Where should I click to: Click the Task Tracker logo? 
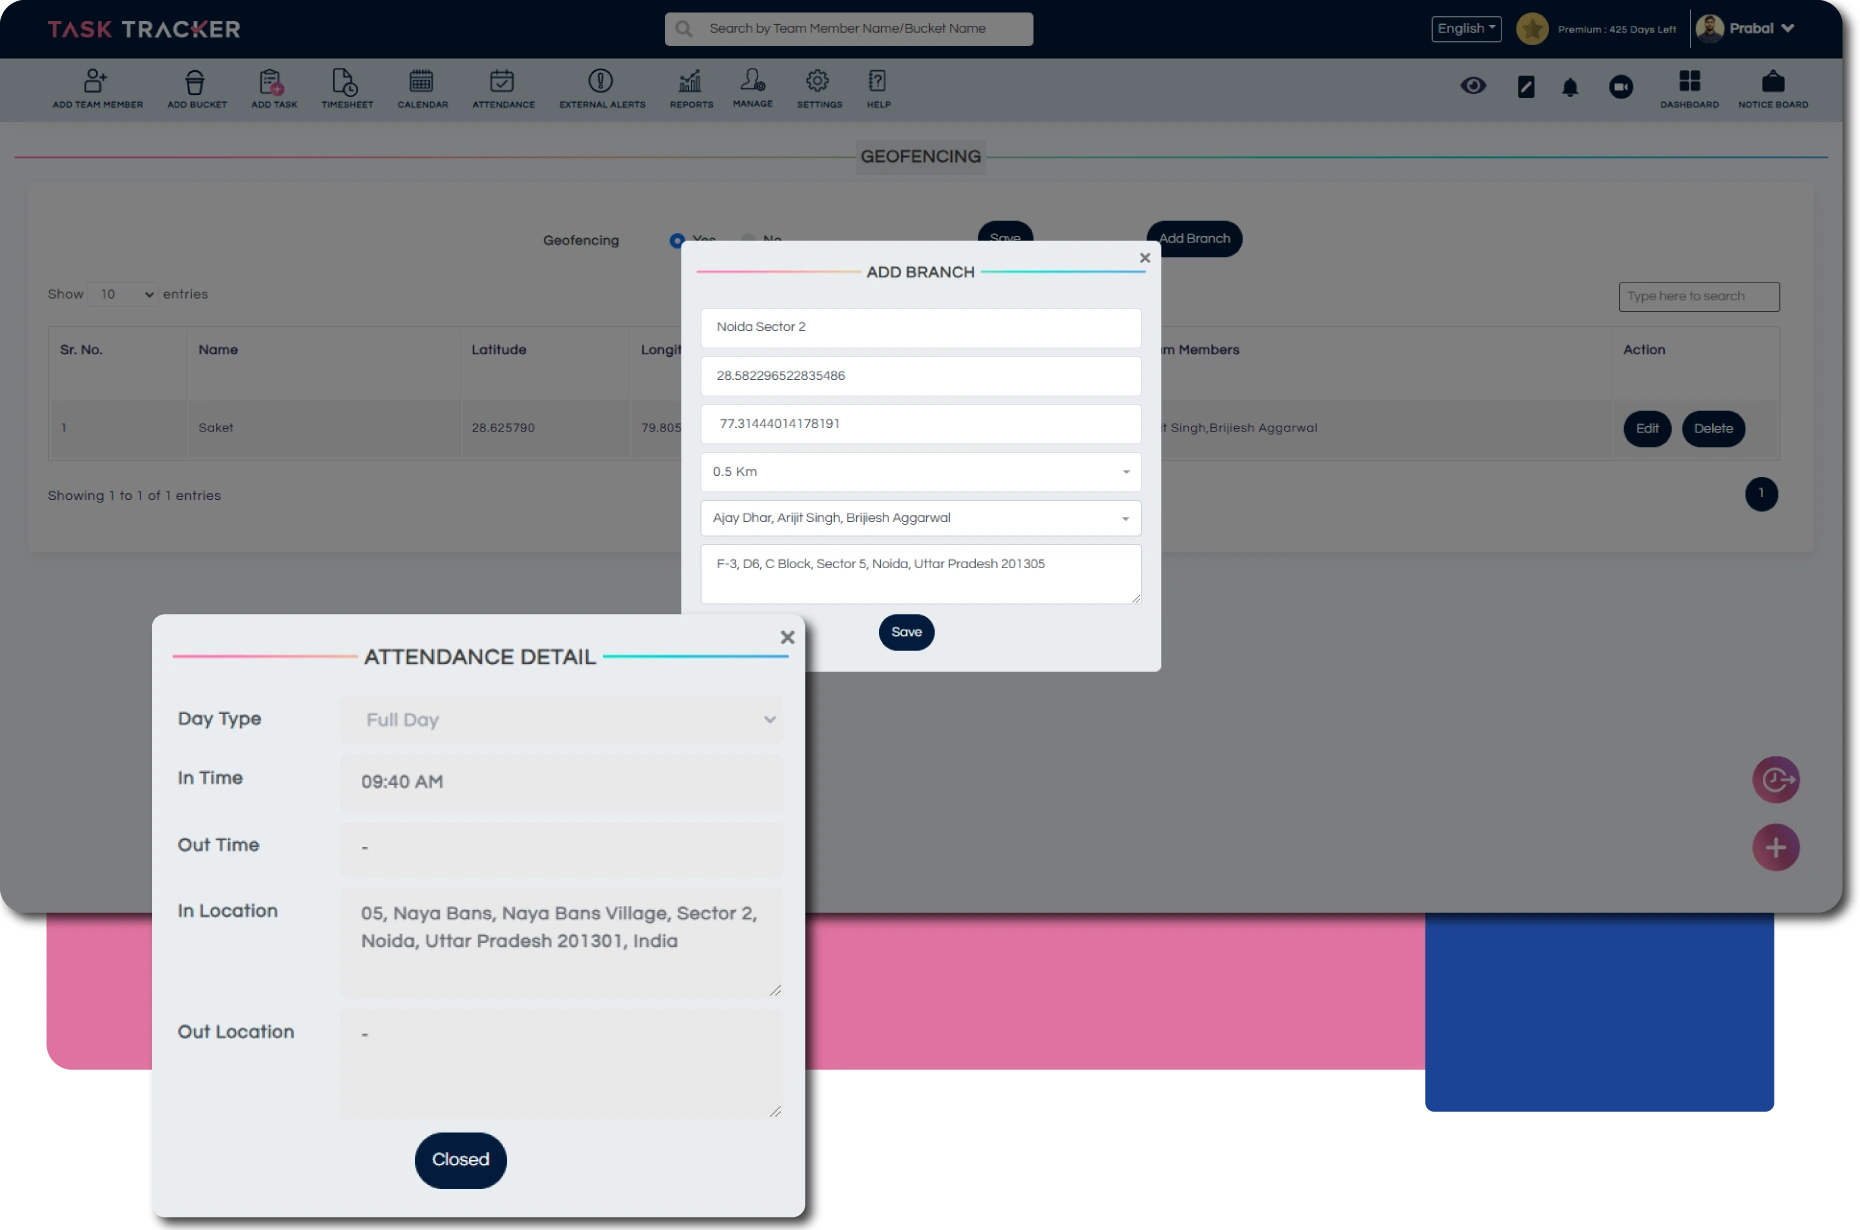[x=144, y=29]
